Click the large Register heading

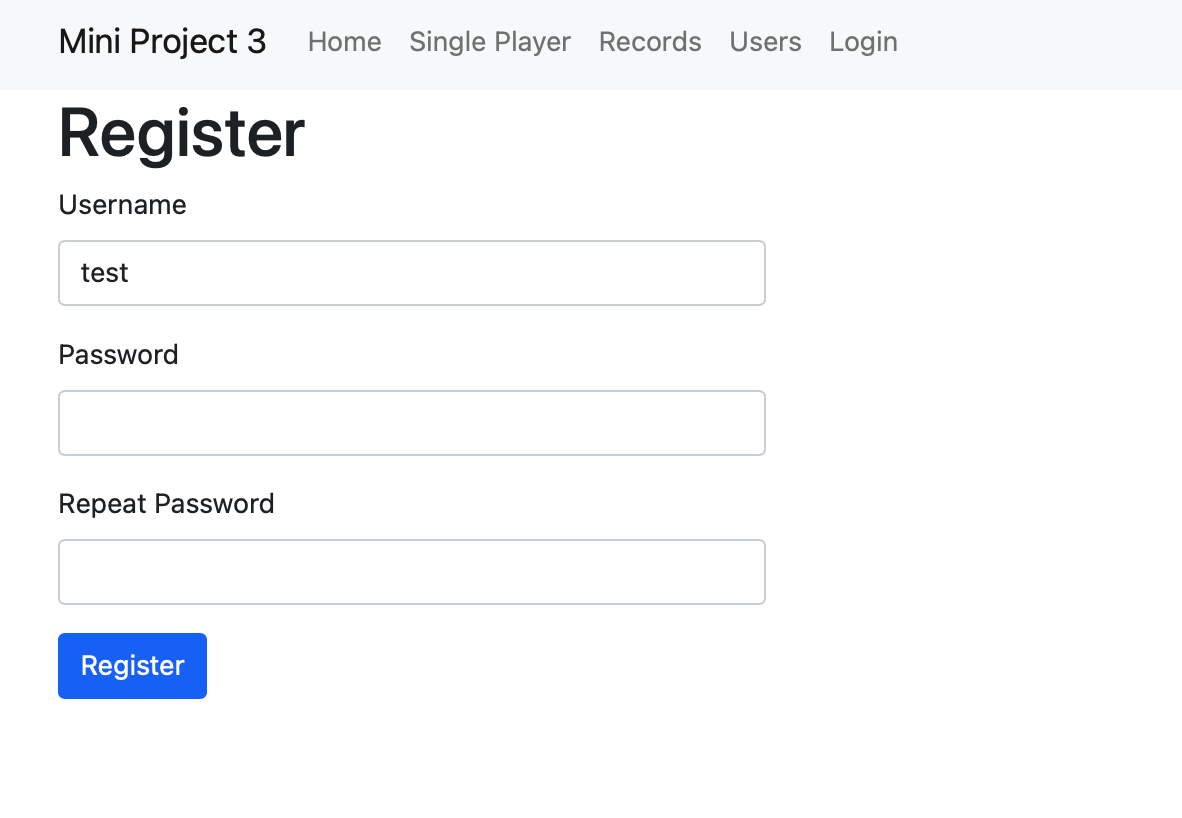pyautogui.click(x=182, y=133)
